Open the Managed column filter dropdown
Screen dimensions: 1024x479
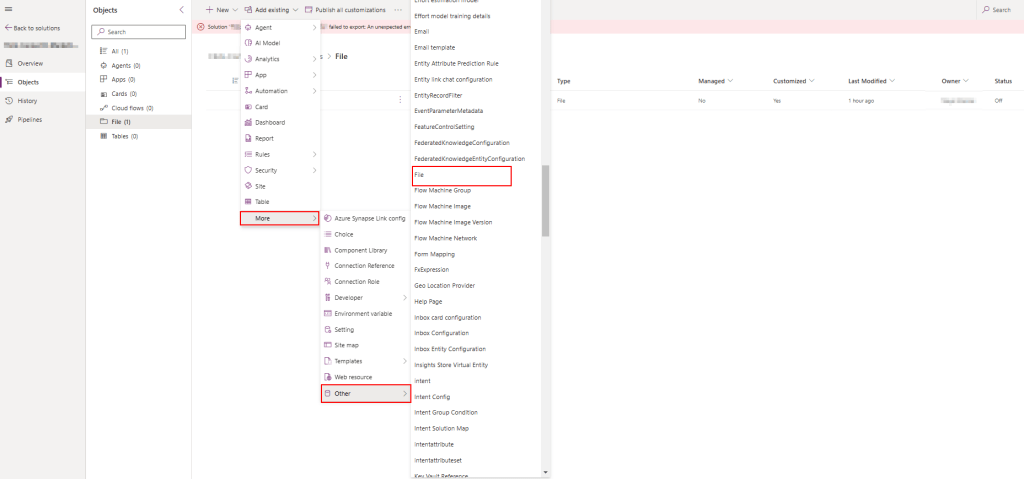tap(730, 81)
